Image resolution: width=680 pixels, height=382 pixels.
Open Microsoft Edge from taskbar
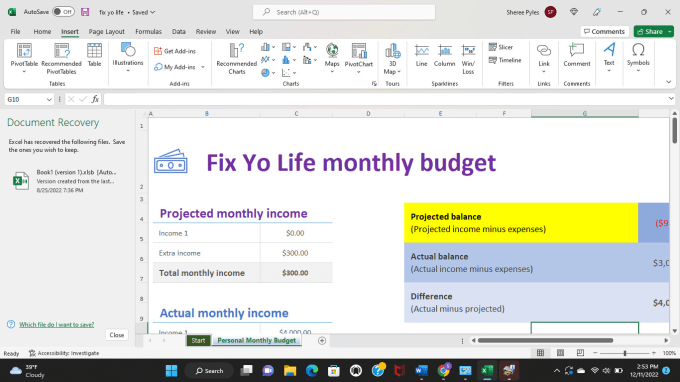tap(312, 371)
